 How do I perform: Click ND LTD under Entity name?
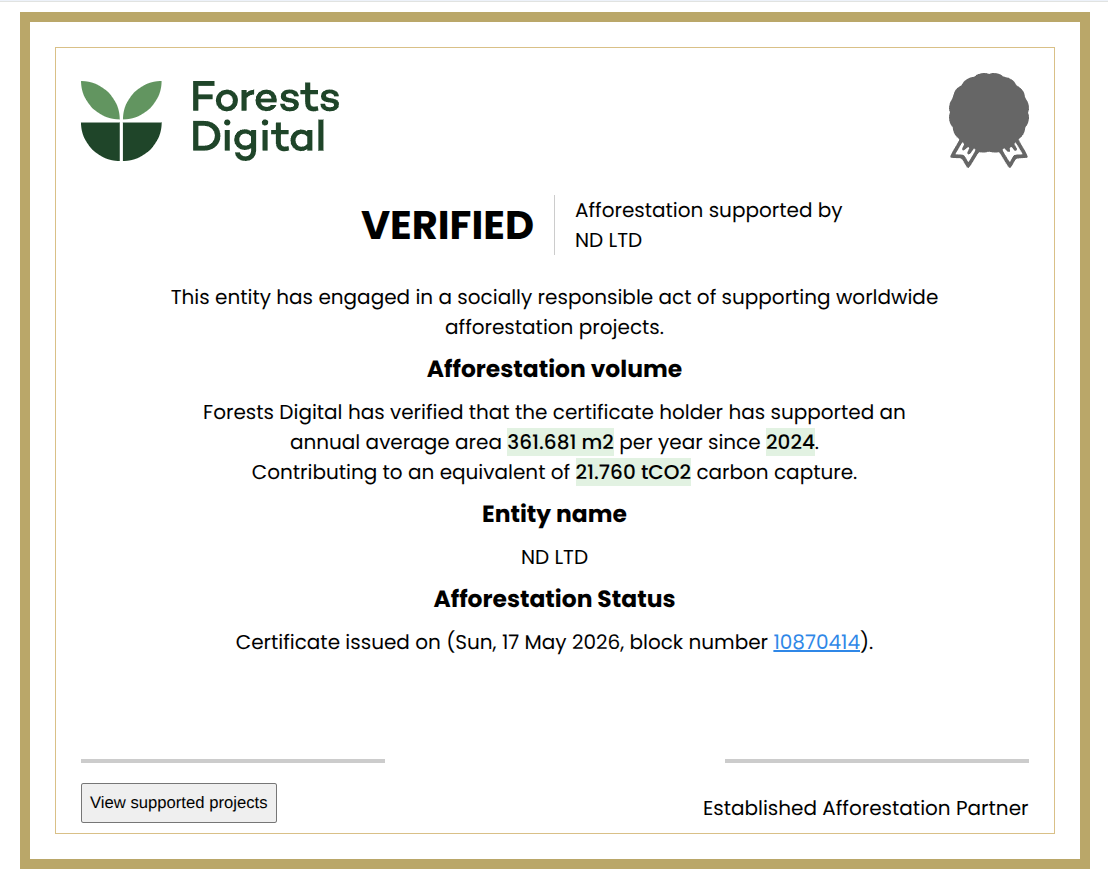[x=554, y=558]
